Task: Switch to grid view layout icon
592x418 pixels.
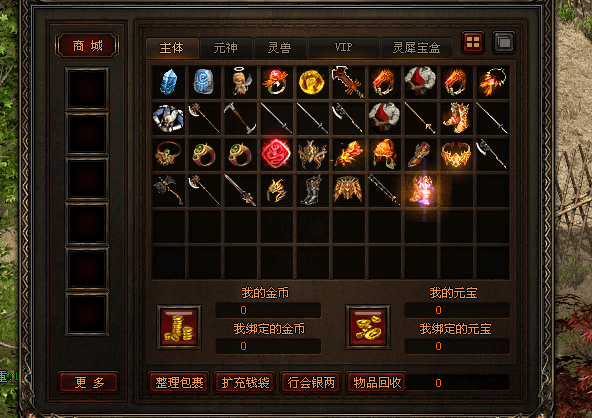Action: pos(473,42)
